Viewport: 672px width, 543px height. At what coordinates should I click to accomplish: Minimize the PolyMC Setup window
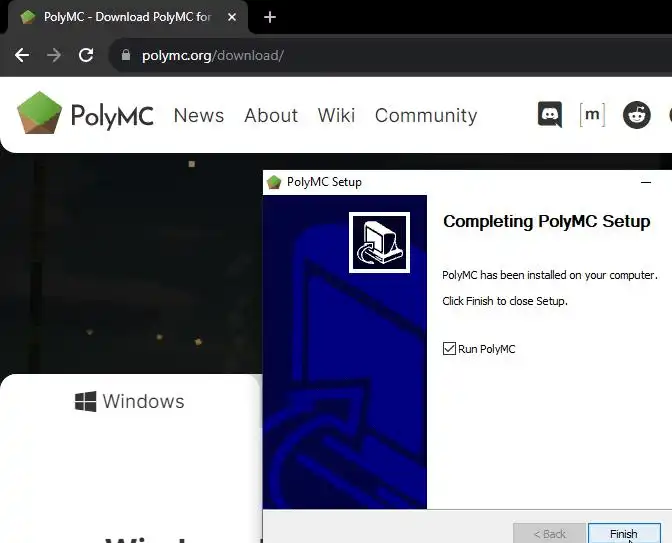tap(646, 182)
